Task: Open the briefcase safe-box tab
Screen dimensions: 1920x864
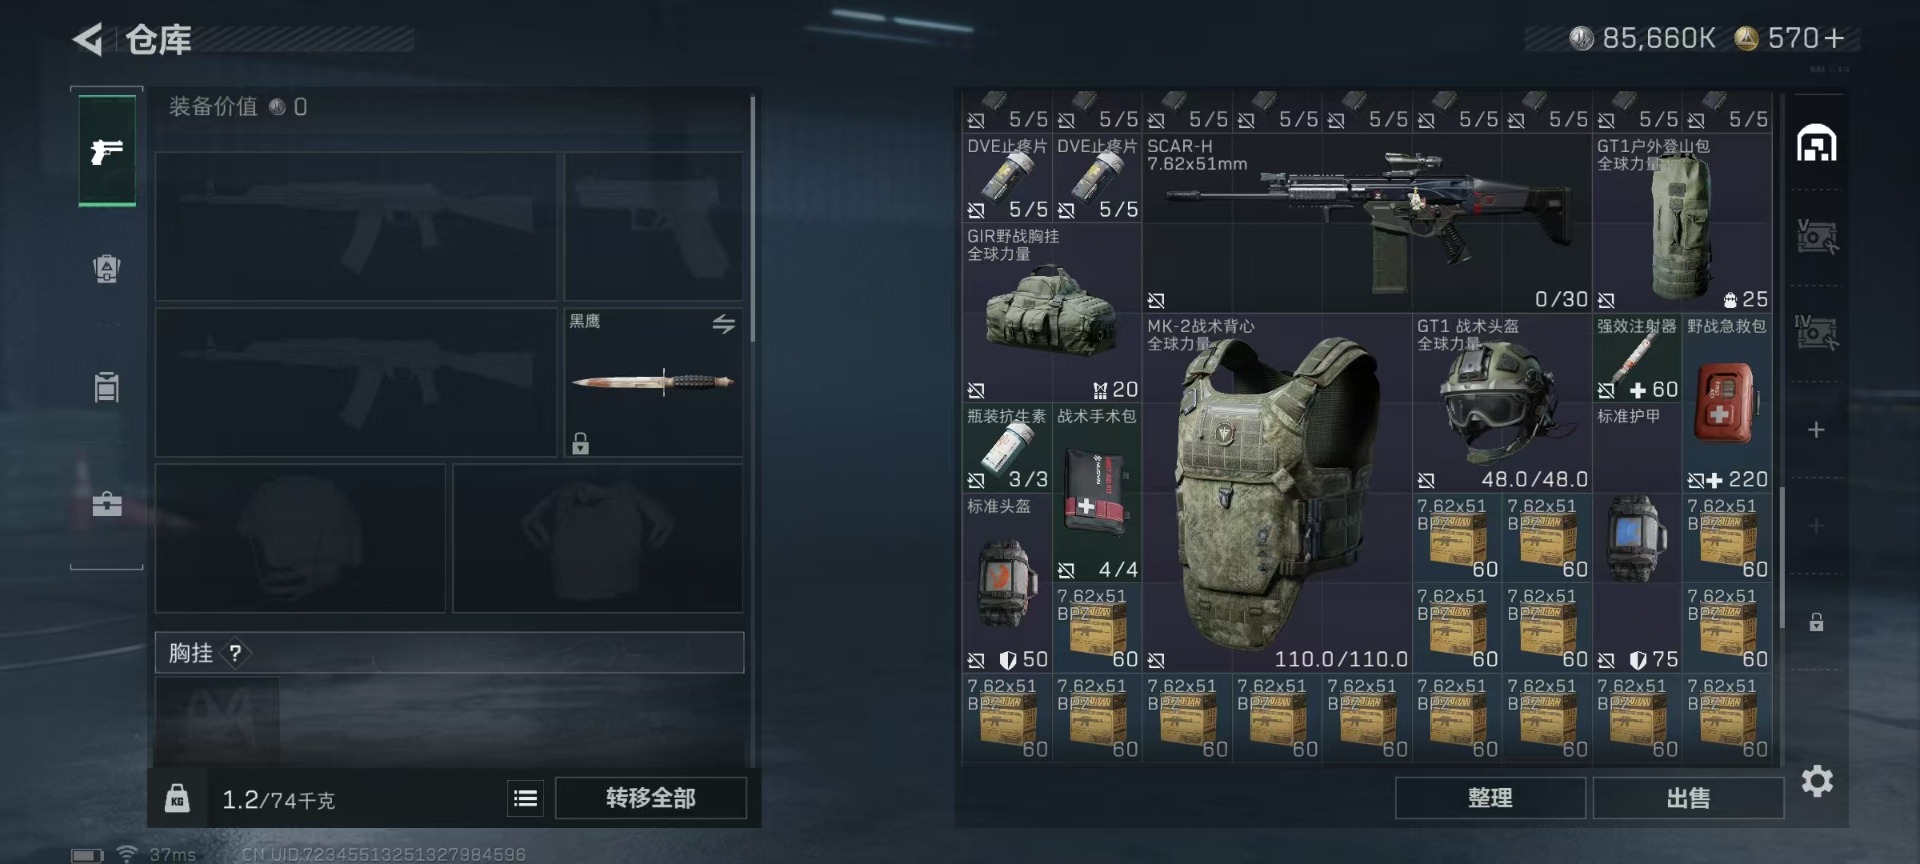Action: [x=107, y=503]
